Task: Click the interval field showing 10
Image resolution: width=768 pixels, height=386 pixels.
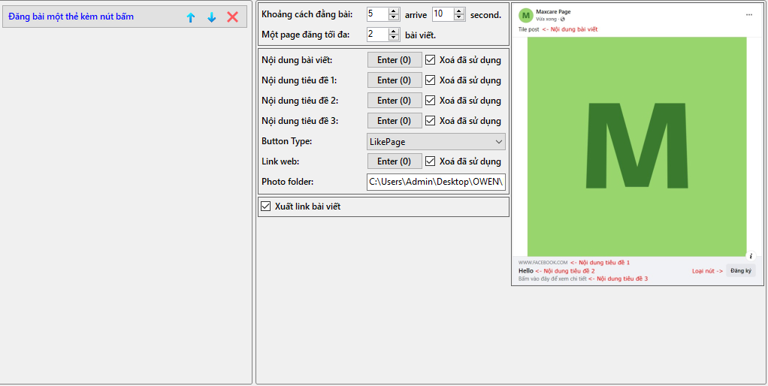Action: 443,14
